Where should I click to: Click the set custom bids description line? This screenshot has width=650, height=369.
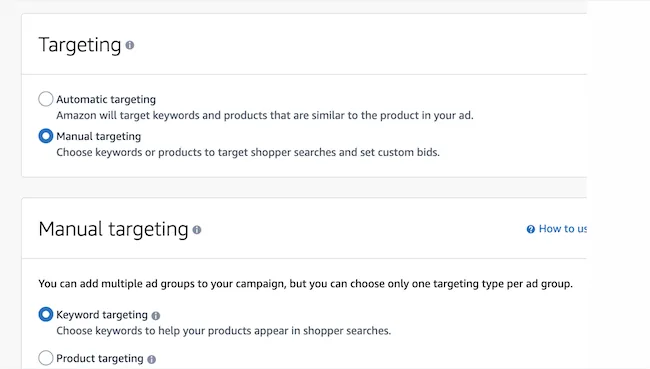tap(248, 152)
